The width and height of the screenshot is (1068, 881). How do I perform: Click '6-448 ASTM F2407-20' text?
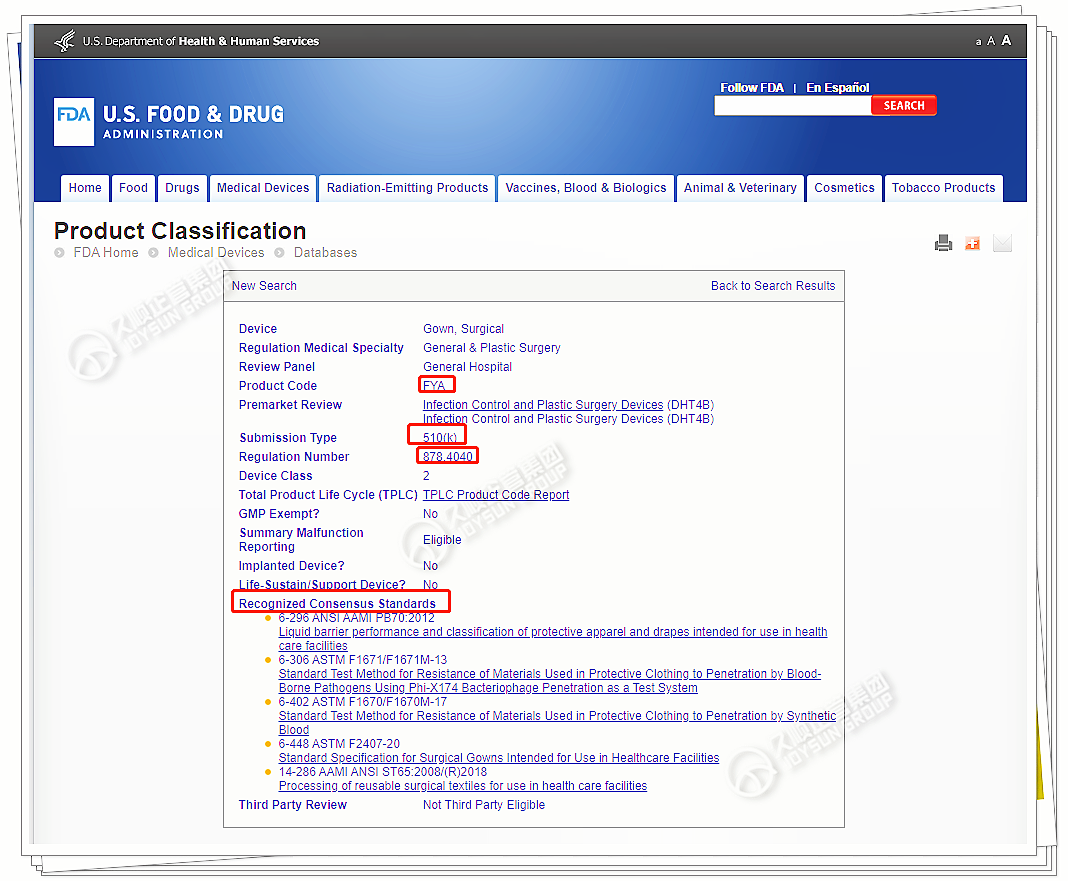339,744
